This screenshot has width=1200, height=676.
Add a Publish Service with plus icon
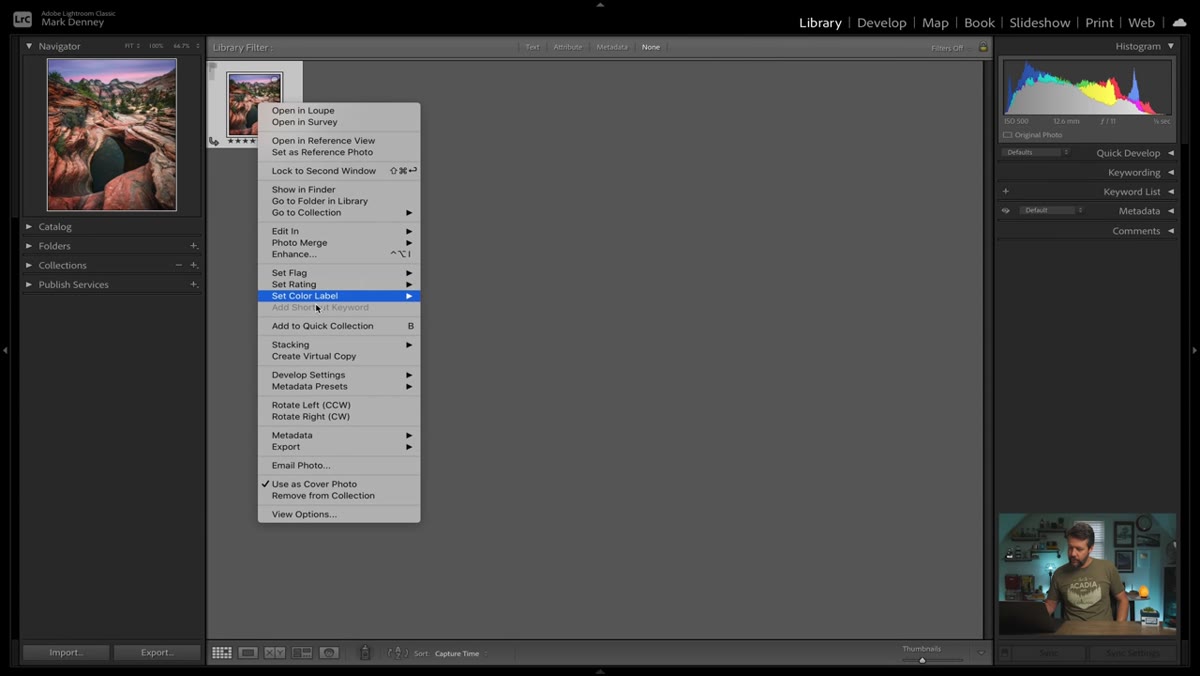tap(194, 284)
